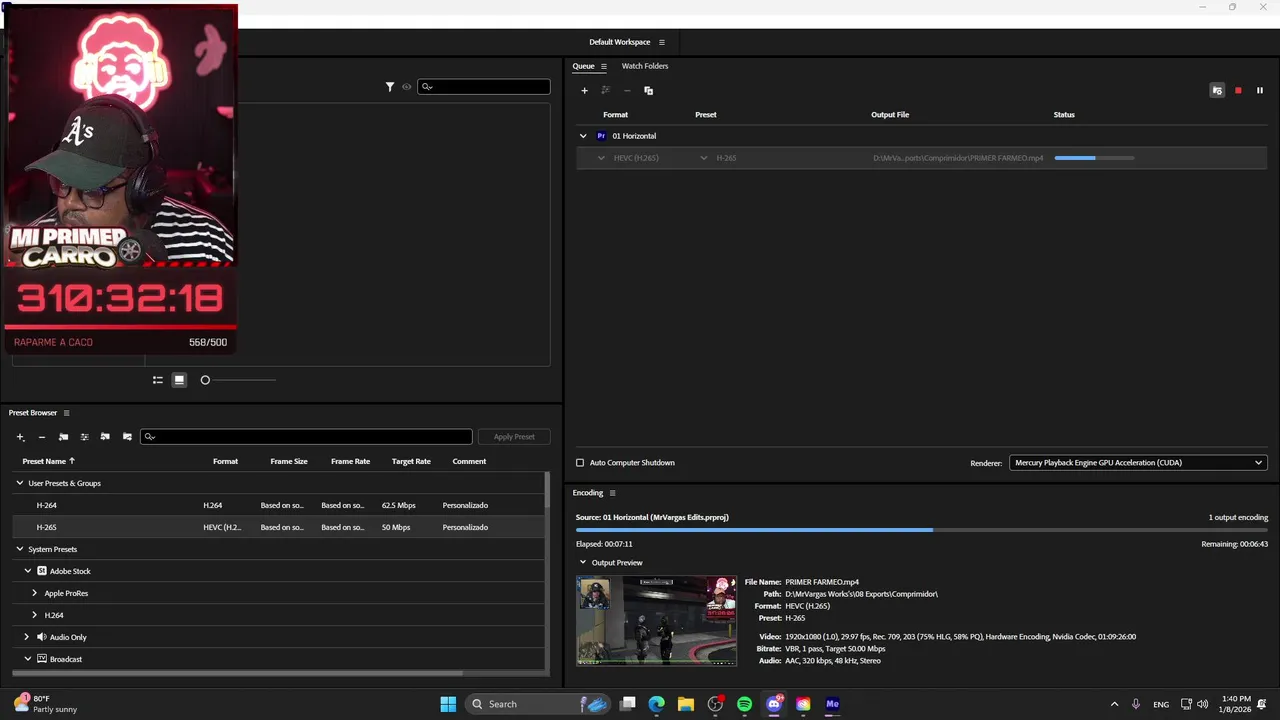The height and width of the screenshot is (720, 1280).
Task: Open the HEVC (H.265) format dropdown
Action: click(602, 158)
